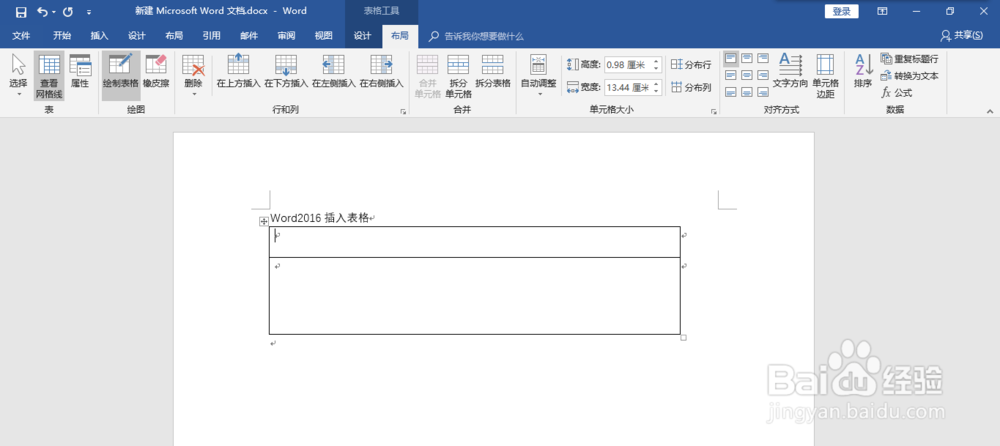
Task: Open table tools 设计 tab
Action: point(362,36)
